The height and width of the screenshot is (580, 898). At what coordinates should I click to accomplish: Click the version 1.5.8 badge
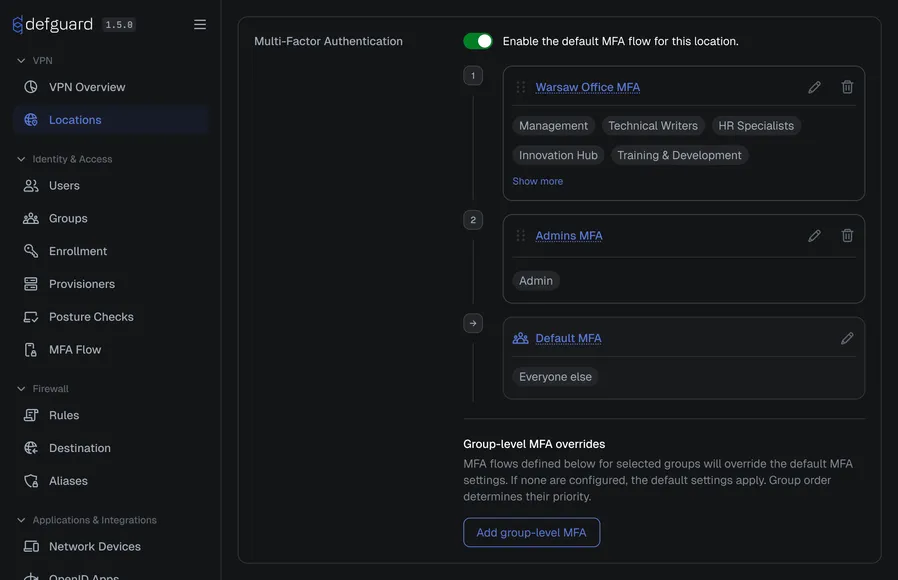coord(119,25)
